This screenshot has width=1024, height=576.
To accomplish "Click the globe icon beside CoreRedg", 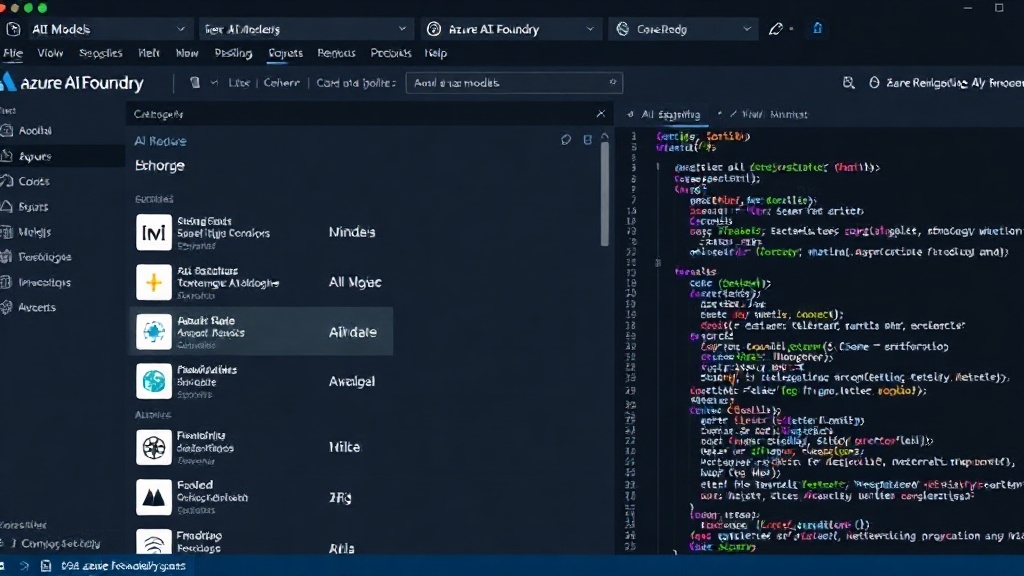I will pyautogui.click(x=622, y=29).
